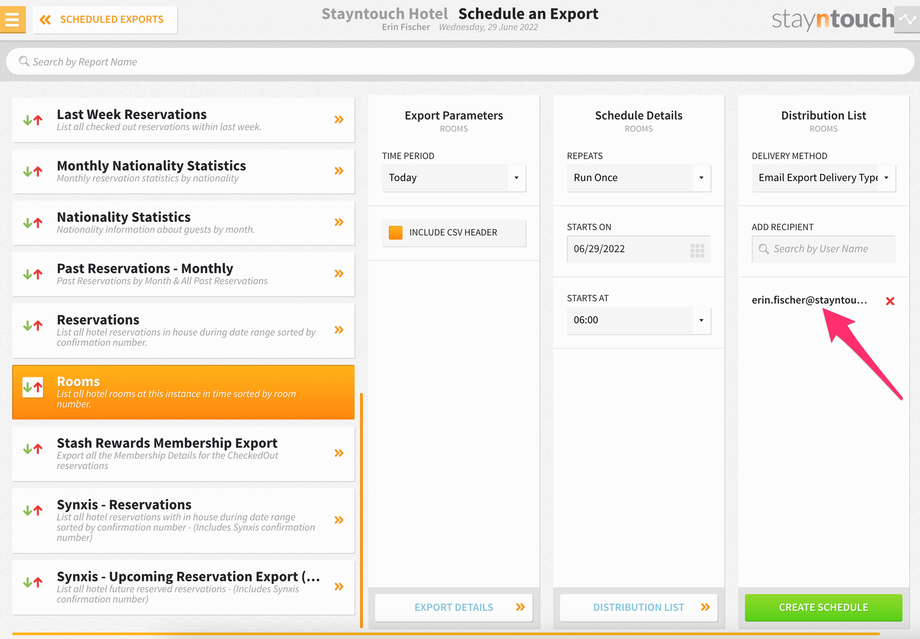Click chevron arrows on Reservations row
Screen dimensions: 920x639
click(x=339, y=330)
